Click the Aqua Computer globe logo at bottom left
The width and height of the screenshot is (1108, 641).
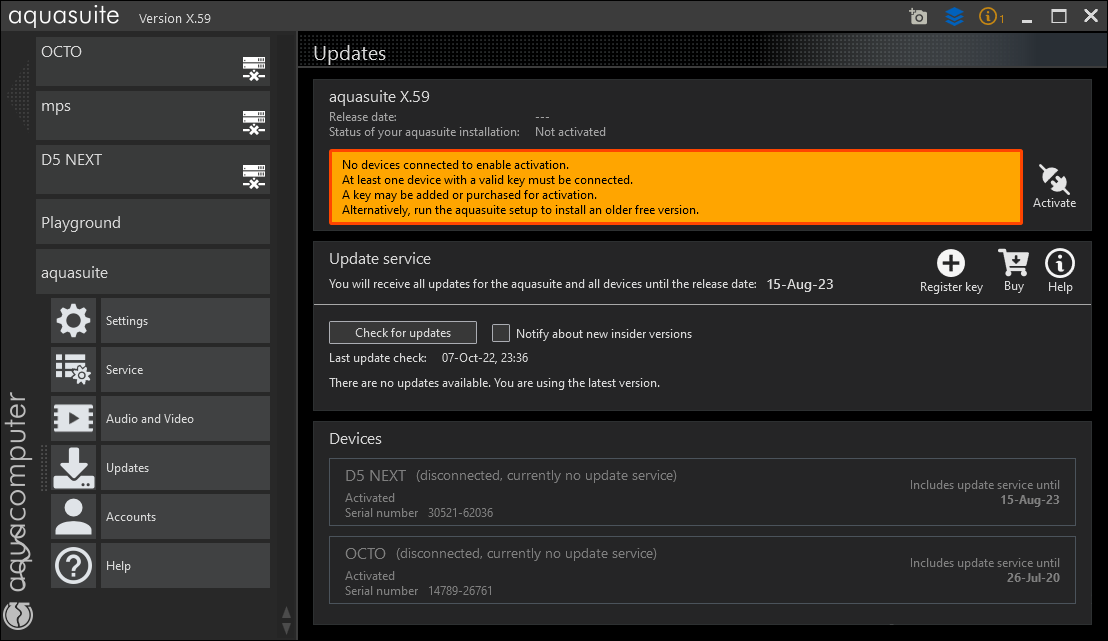18,615
